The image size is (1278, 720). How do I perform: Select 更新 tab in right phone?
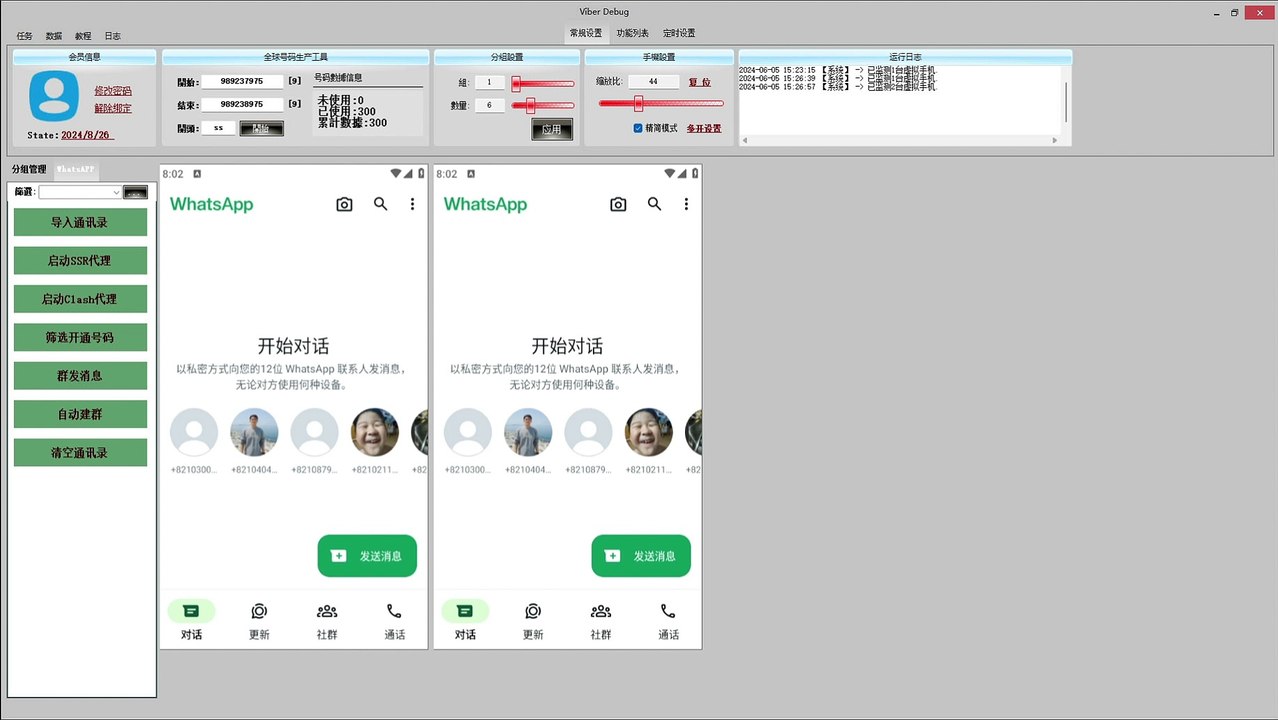pos(533,621)
